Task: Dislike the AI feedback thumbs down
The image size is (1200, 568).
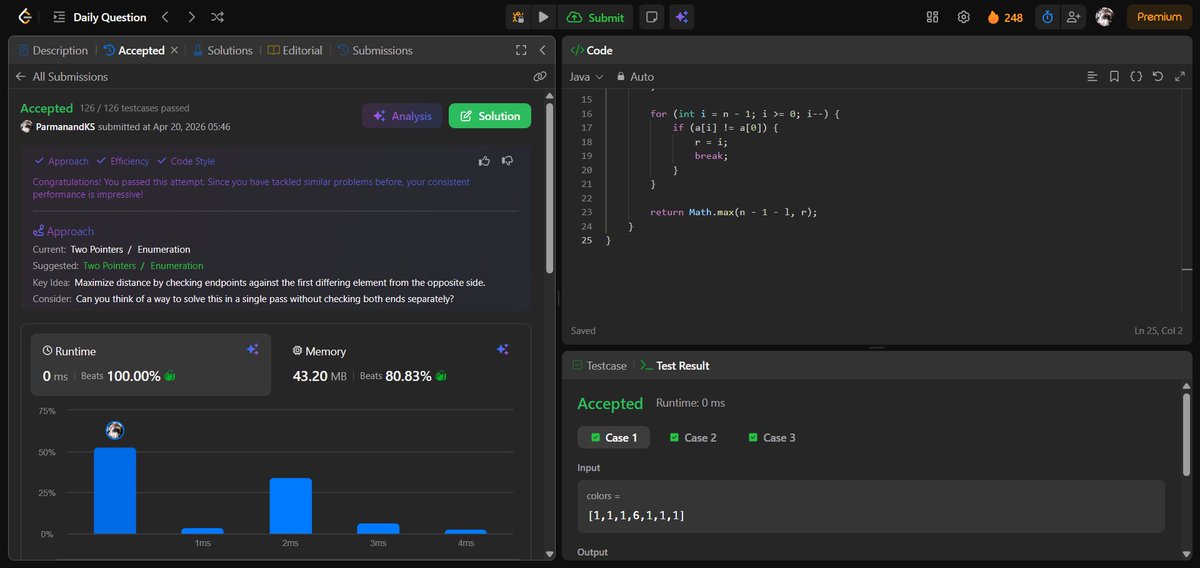Action: 507,160
